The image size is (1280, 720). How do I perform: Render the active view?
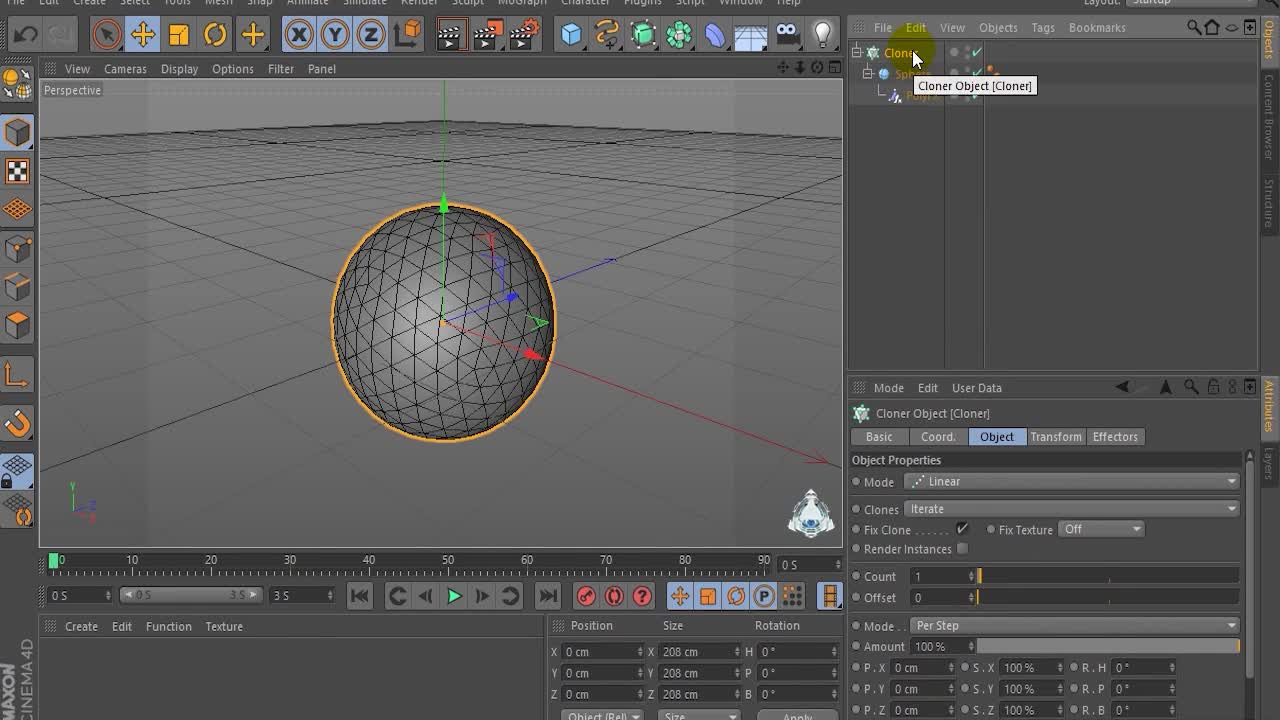tap(450, 36)
